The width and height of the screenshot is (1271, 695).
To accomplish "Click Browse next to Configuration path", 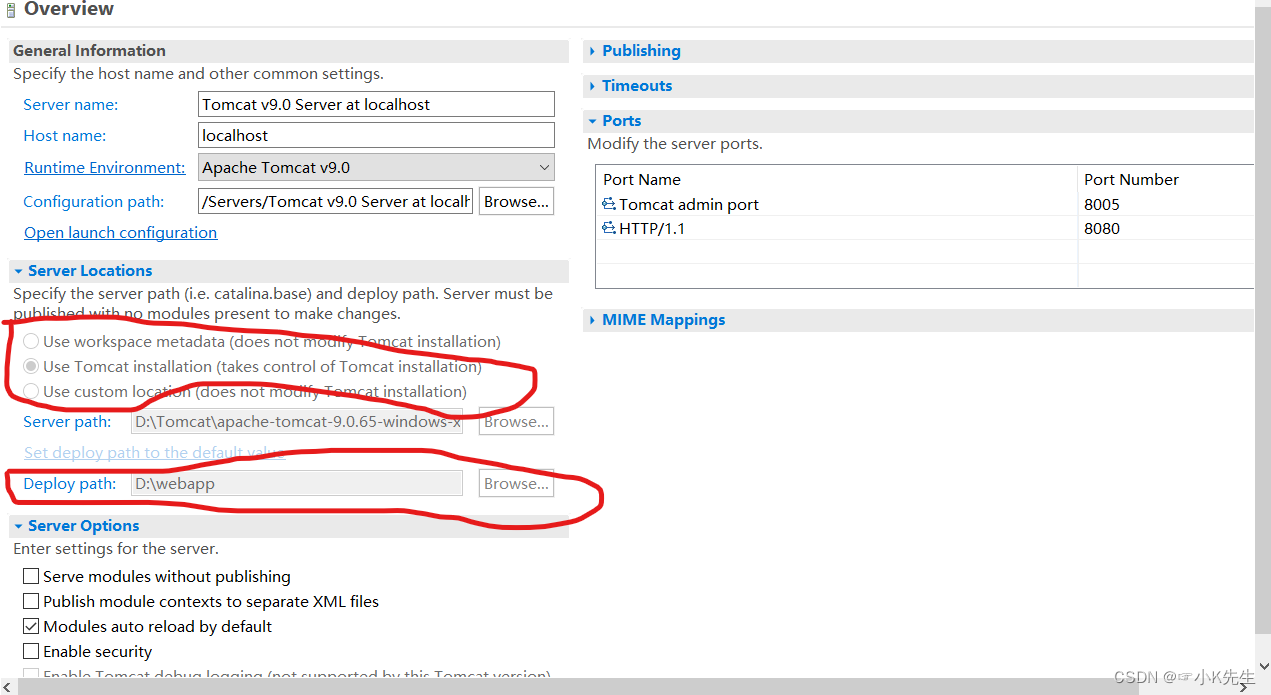I will point(516,201).
